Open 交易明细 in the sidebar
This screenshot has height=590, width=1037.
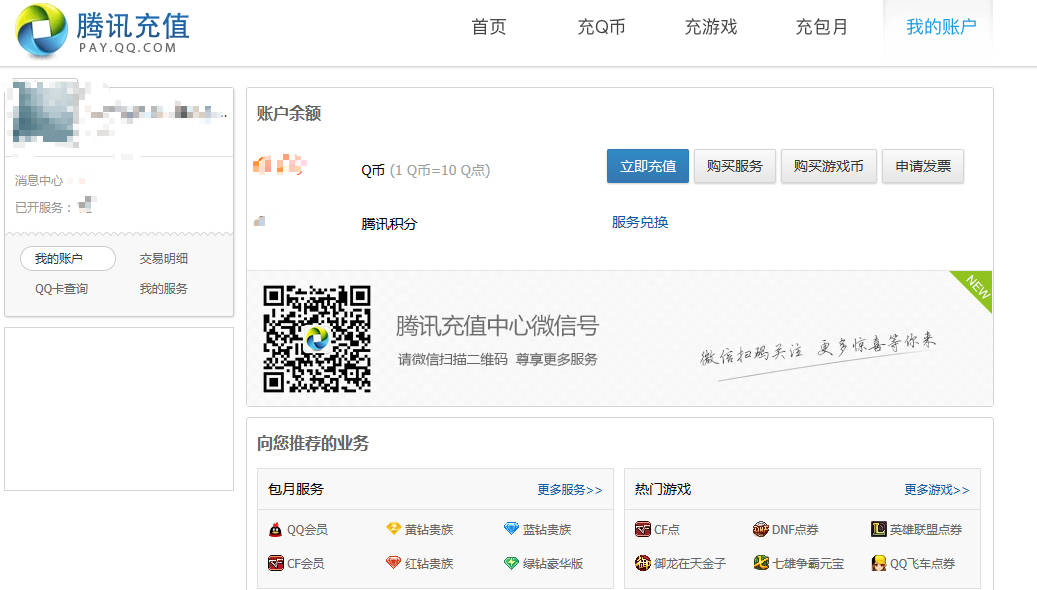coord(163,259)
